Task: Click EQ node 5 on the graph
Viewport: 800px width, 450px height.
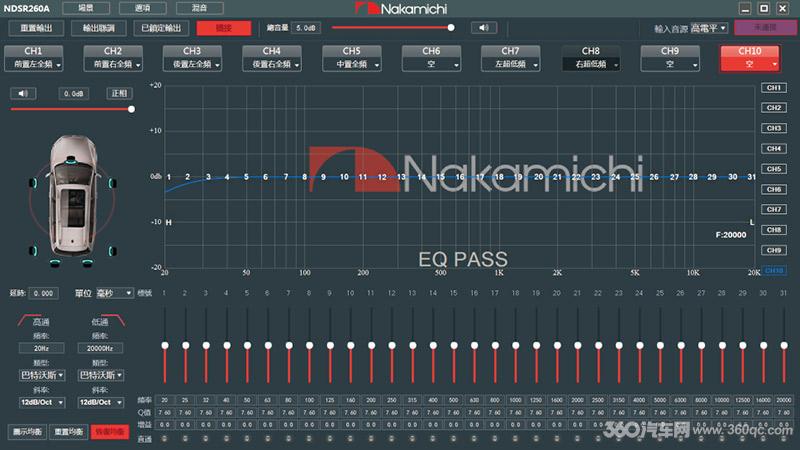Action: [x=246, y=177]
